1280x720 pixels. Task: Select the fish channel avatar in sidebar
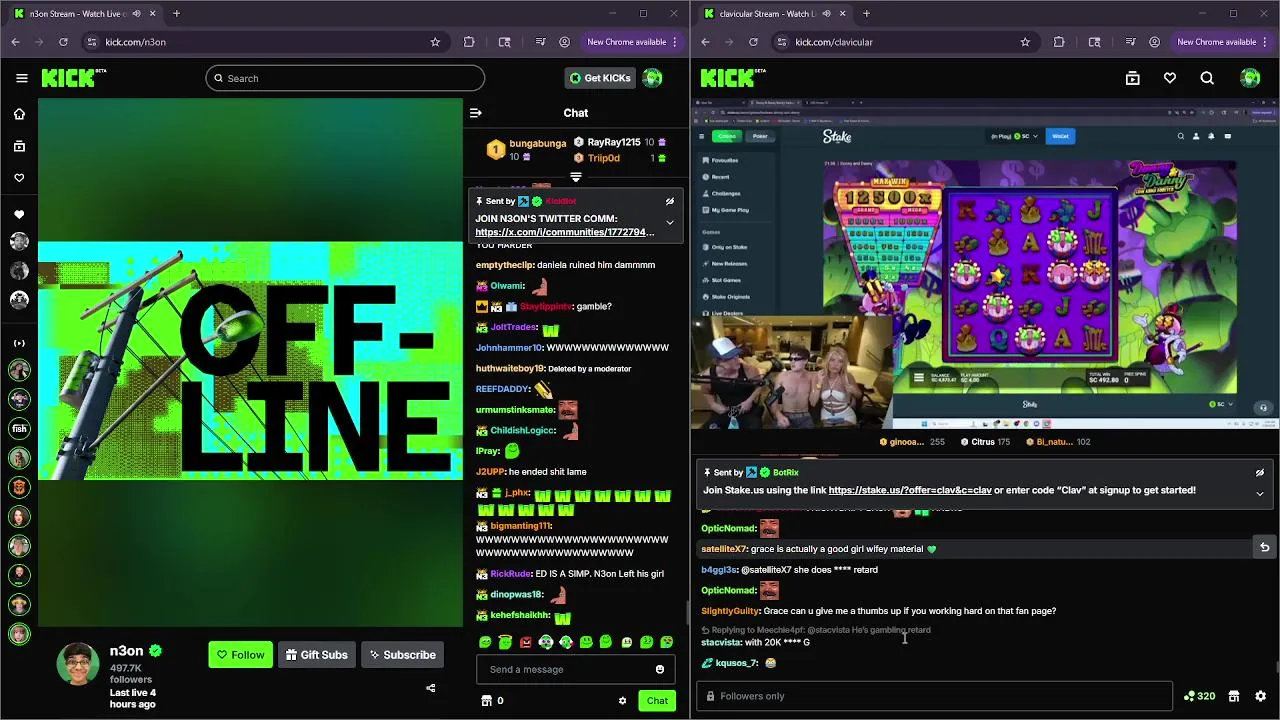click(x=19, y=429)
